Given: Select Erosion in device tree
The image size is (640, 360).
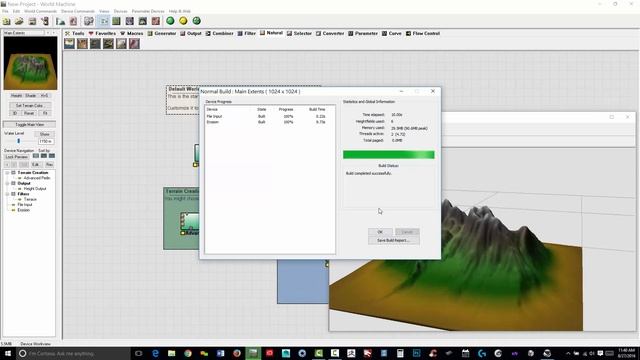Looking at the screenshot, I should click(23, 210).
